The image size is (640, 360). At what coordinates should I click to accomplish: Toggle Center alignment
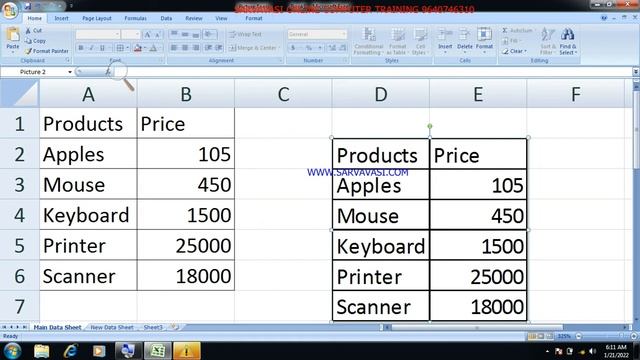click(185, 48)
